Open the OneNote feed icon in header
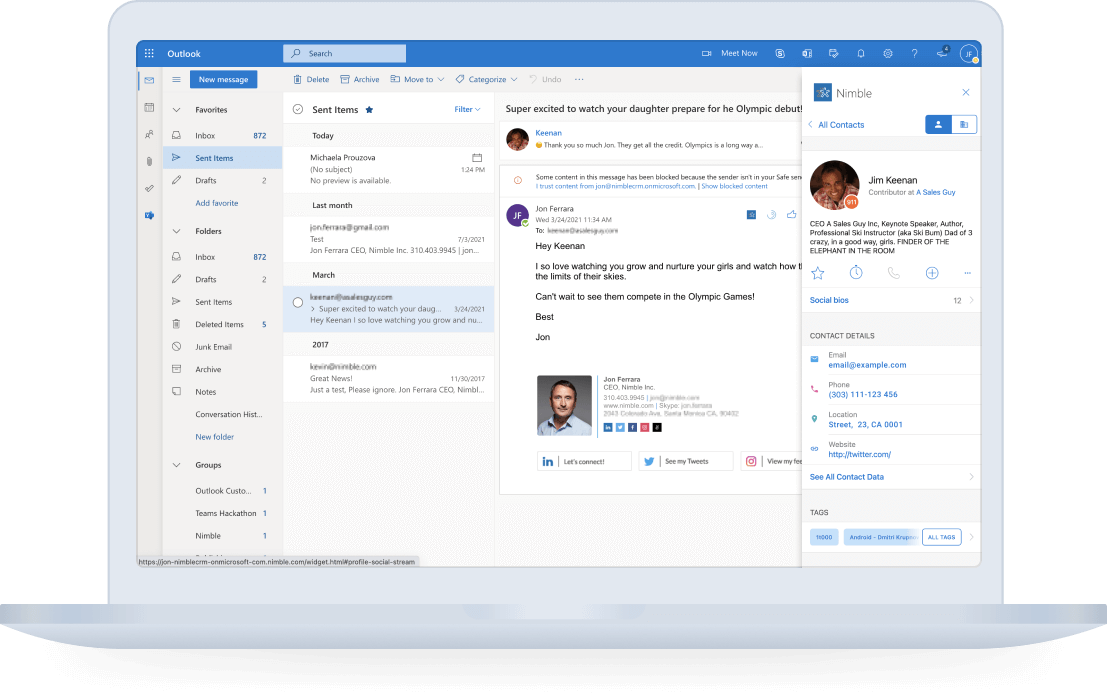Screen dimensions: 1107x698 point(807,54)
